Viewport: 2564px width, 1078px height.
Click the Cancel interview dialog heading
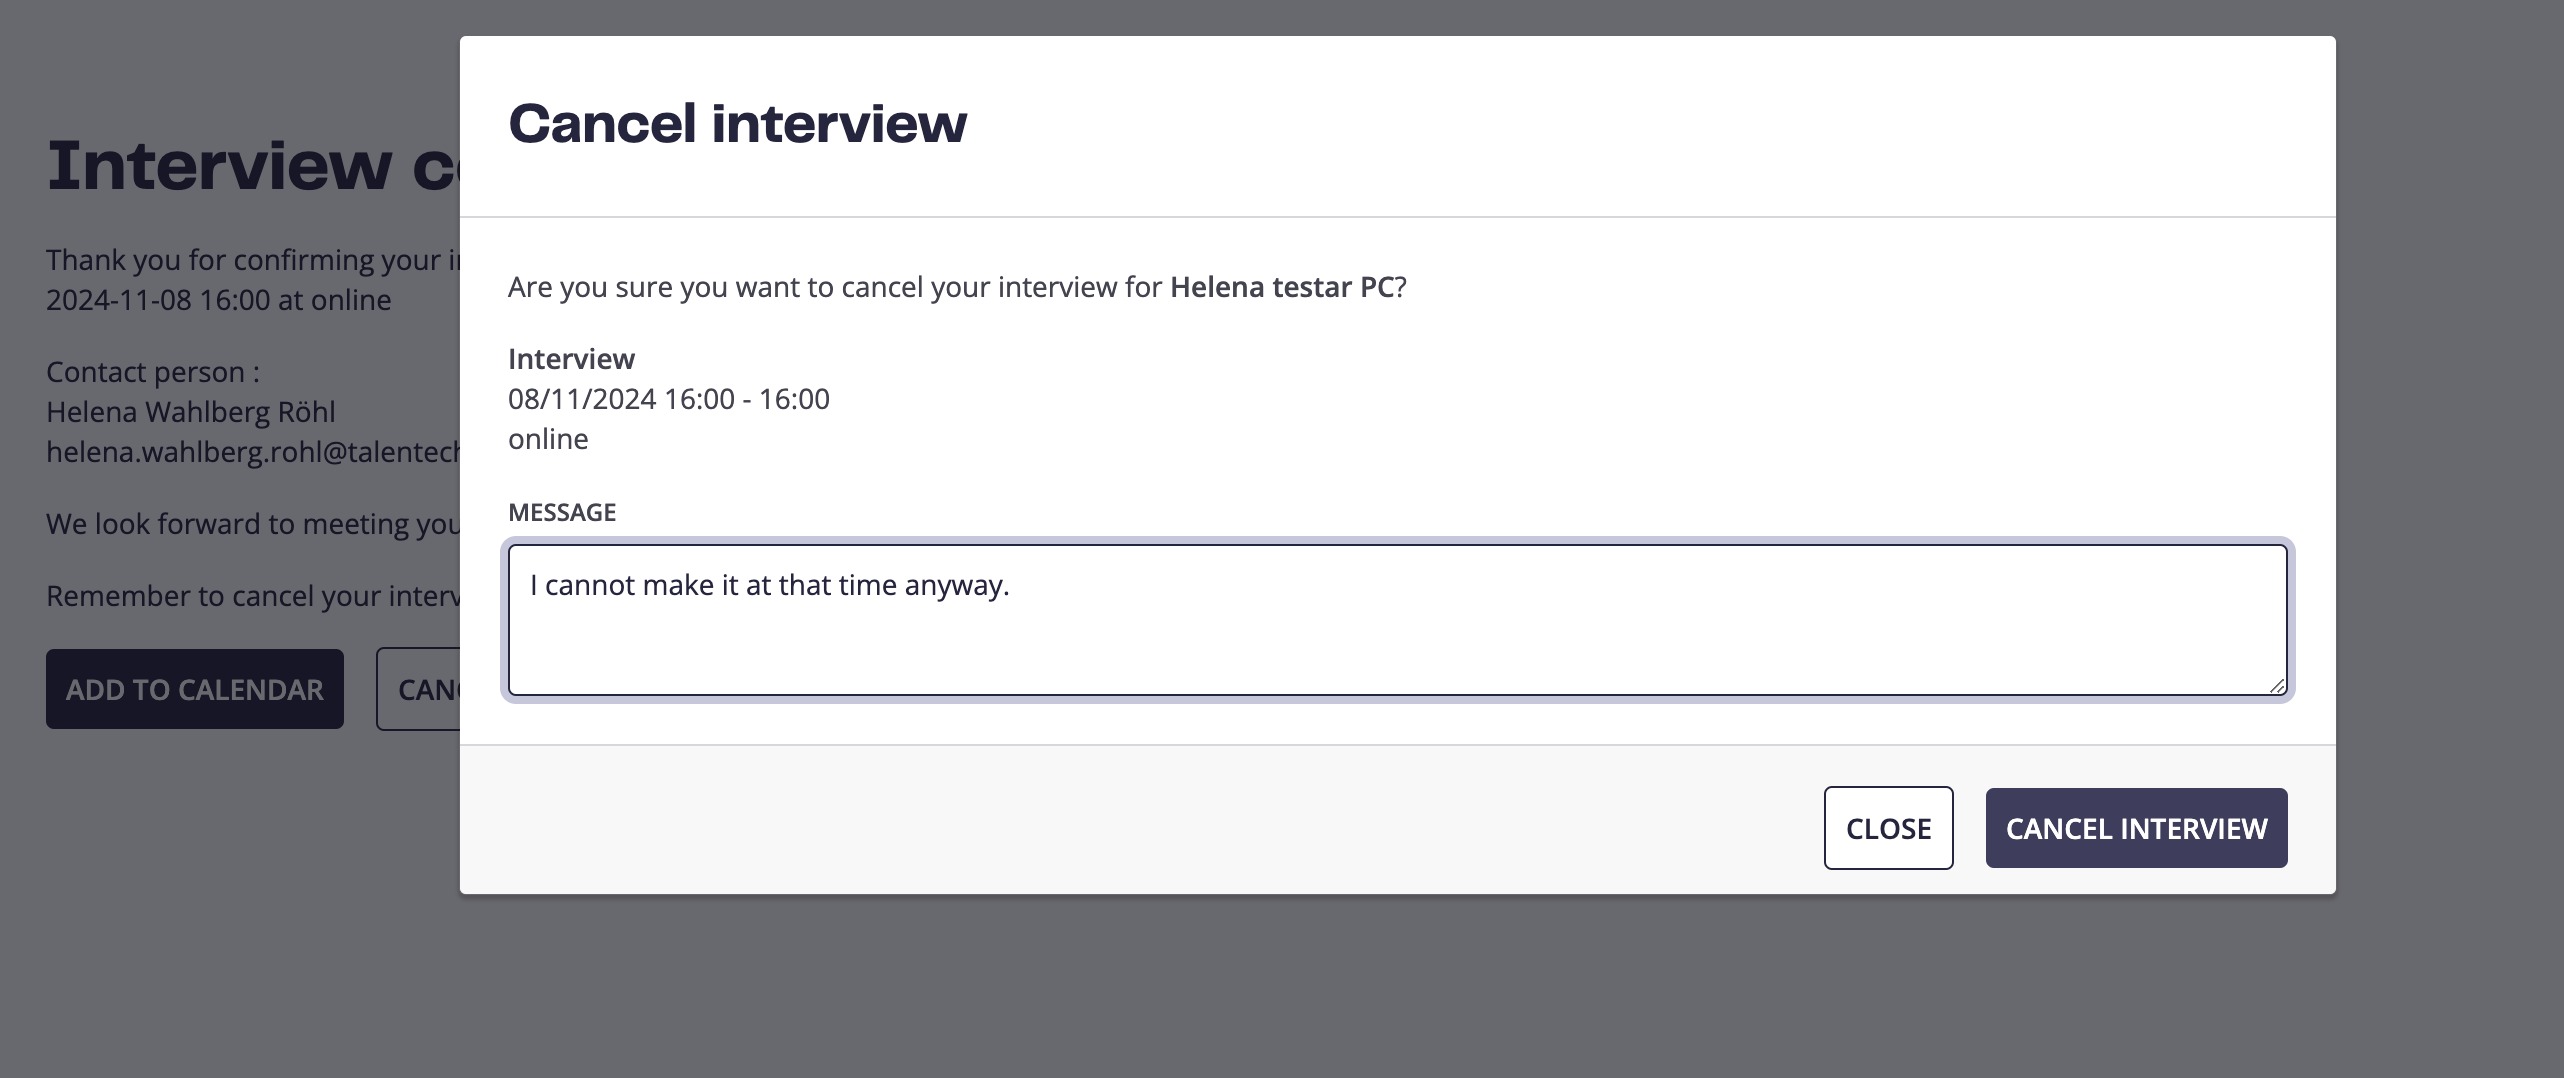pyautogui.click(x=737, y=124)
